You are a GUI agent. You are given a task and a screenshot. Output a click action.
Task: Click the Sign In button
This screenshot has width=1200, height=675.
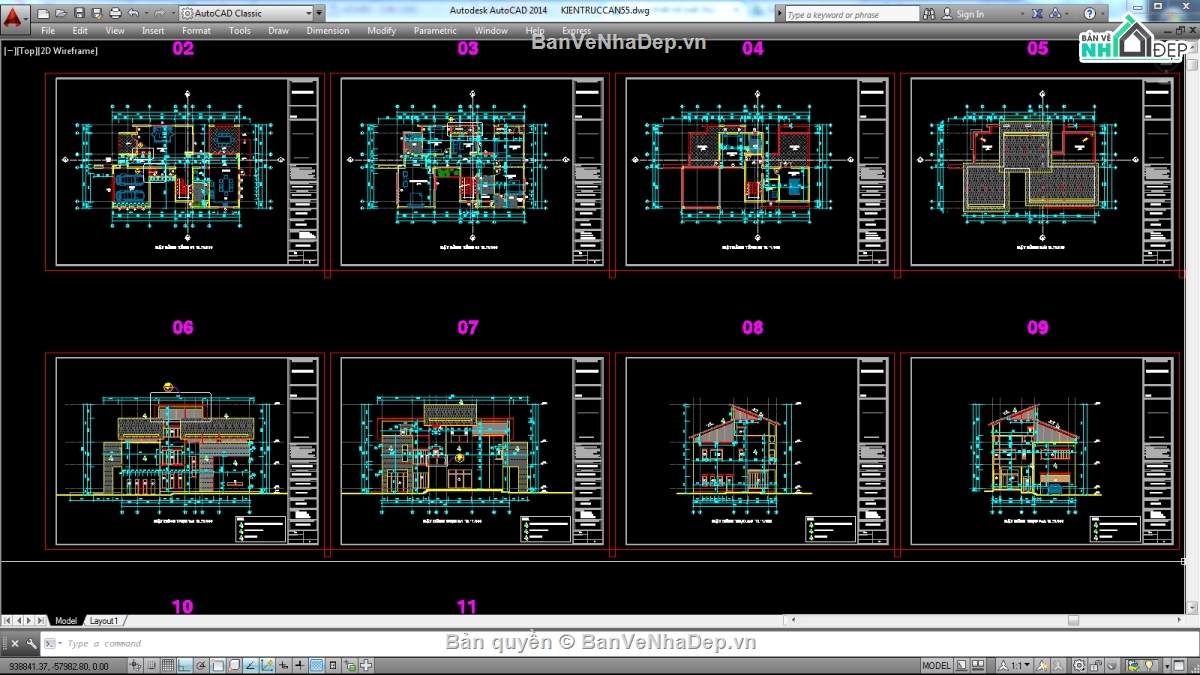click(x=969, y=14)
